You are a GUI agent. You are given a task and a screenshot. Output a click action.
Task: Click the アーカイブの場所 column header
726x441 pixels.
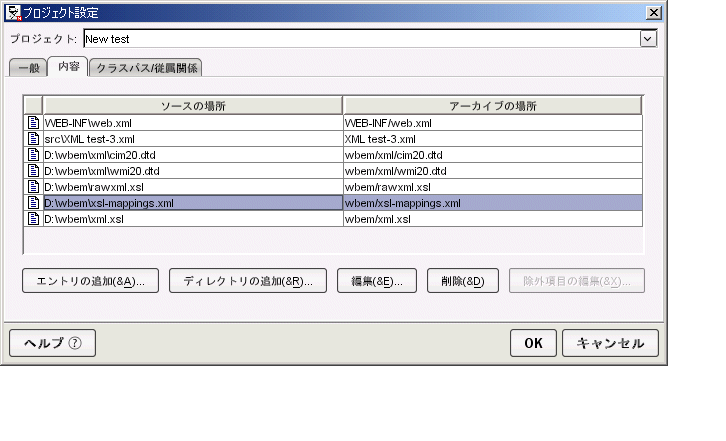493,106
